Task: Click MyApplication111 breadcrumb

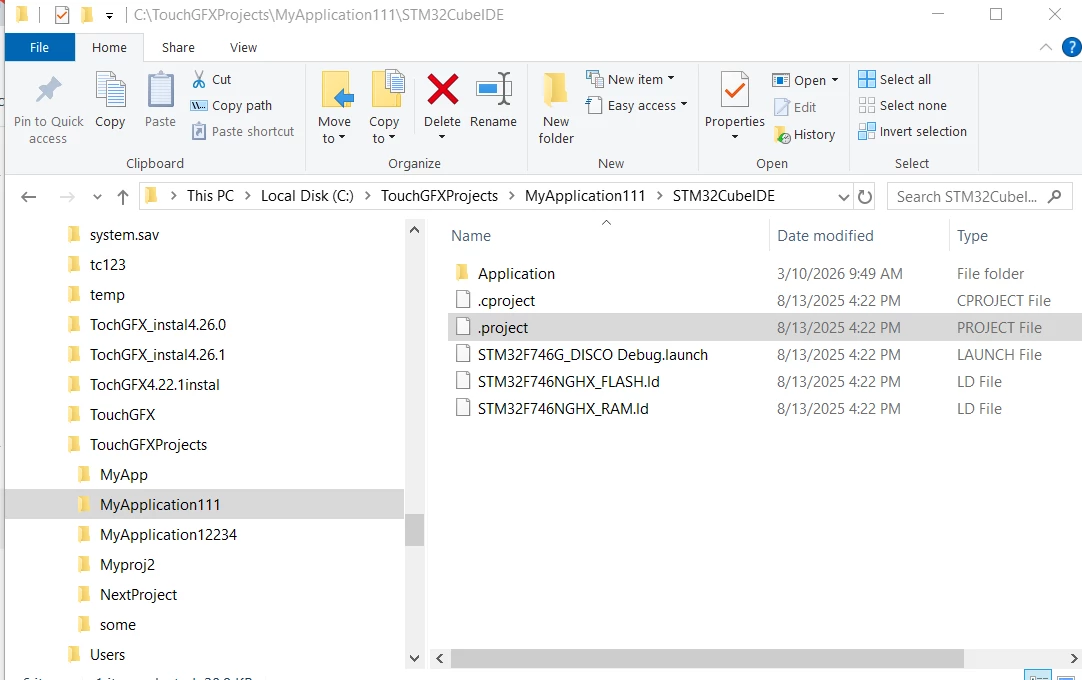Action: pos(584,196)
